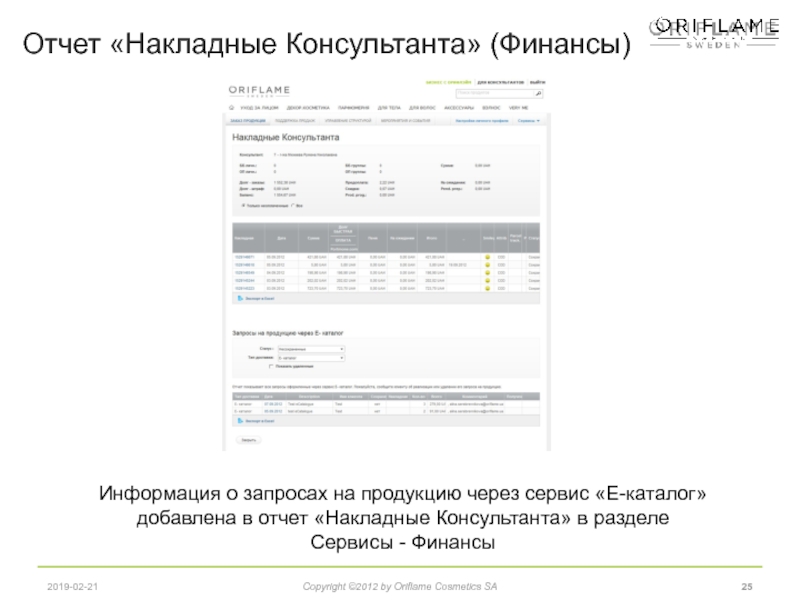Click the smiley icon in the 5,00 invoice row
Viewport: 800px width, 600px height.
pos(487,265)
